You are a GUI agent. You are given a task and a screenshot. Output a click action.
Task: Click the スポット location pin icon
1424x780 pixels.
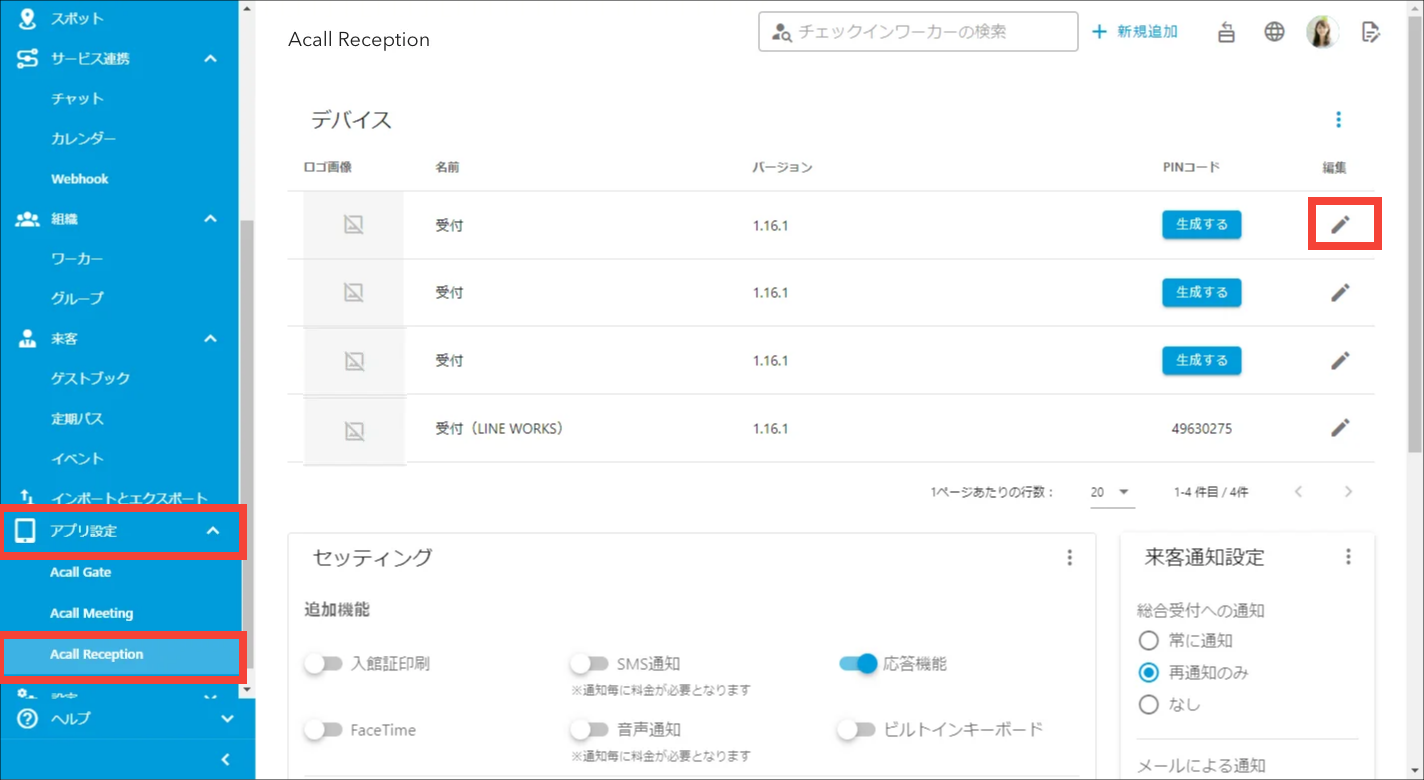pos(27,18)
